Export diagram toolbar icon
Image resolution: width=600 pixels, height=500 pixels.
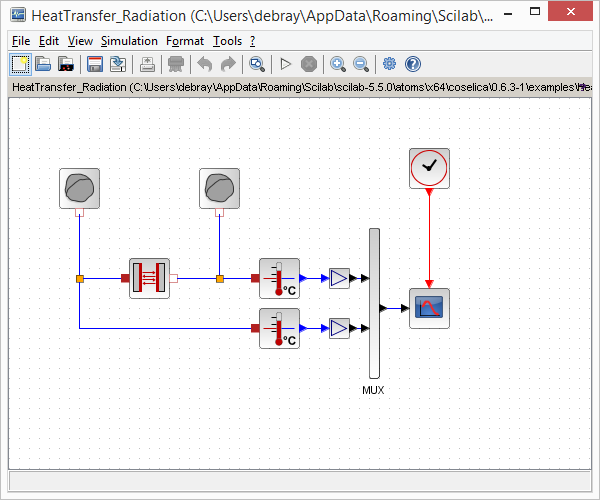tap(147, 64)
